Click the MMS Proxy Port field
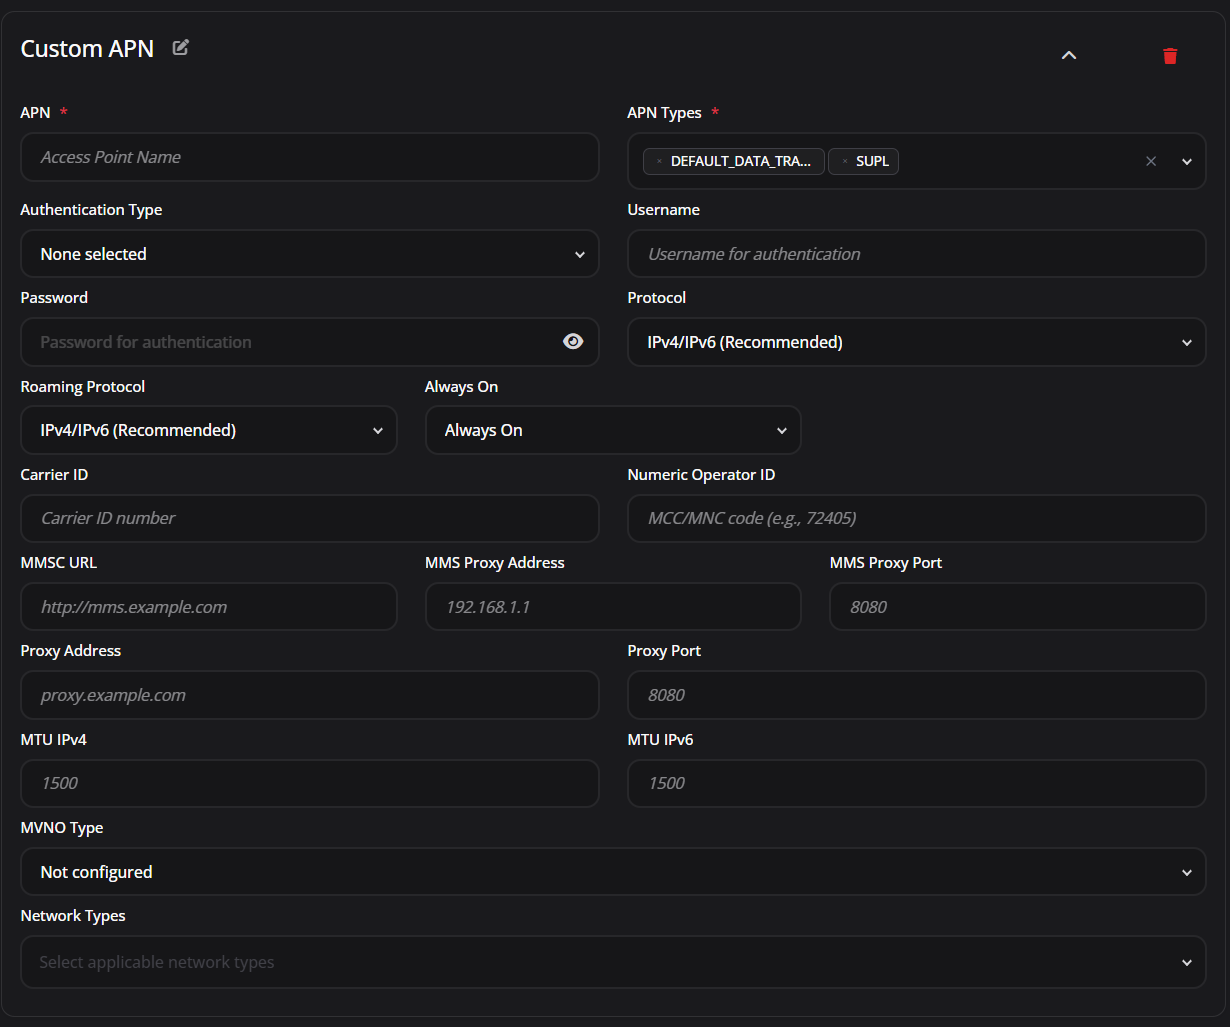 tap(1018, 607)
